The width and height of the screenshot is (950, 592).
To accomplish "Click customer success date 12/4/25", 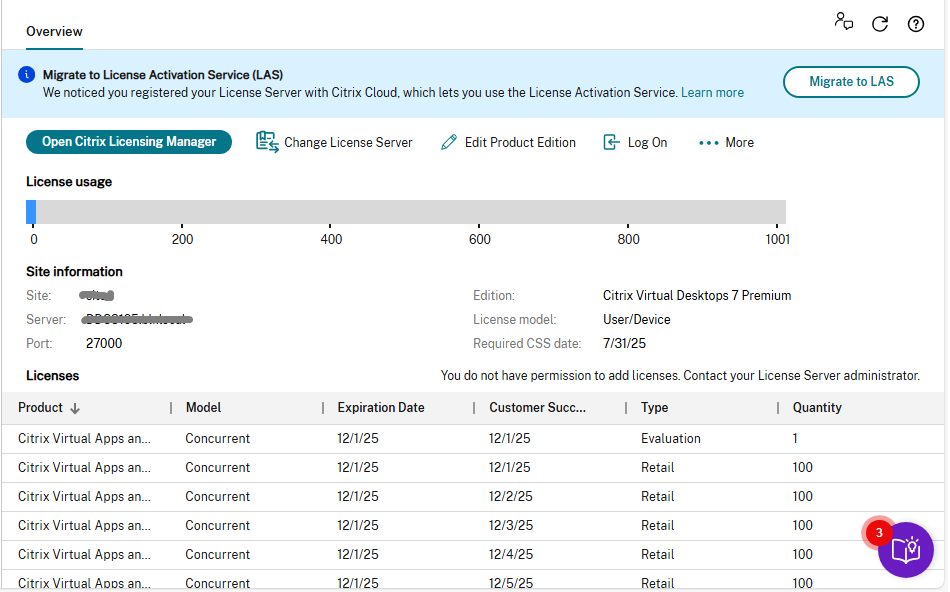I will click(511, 555).
